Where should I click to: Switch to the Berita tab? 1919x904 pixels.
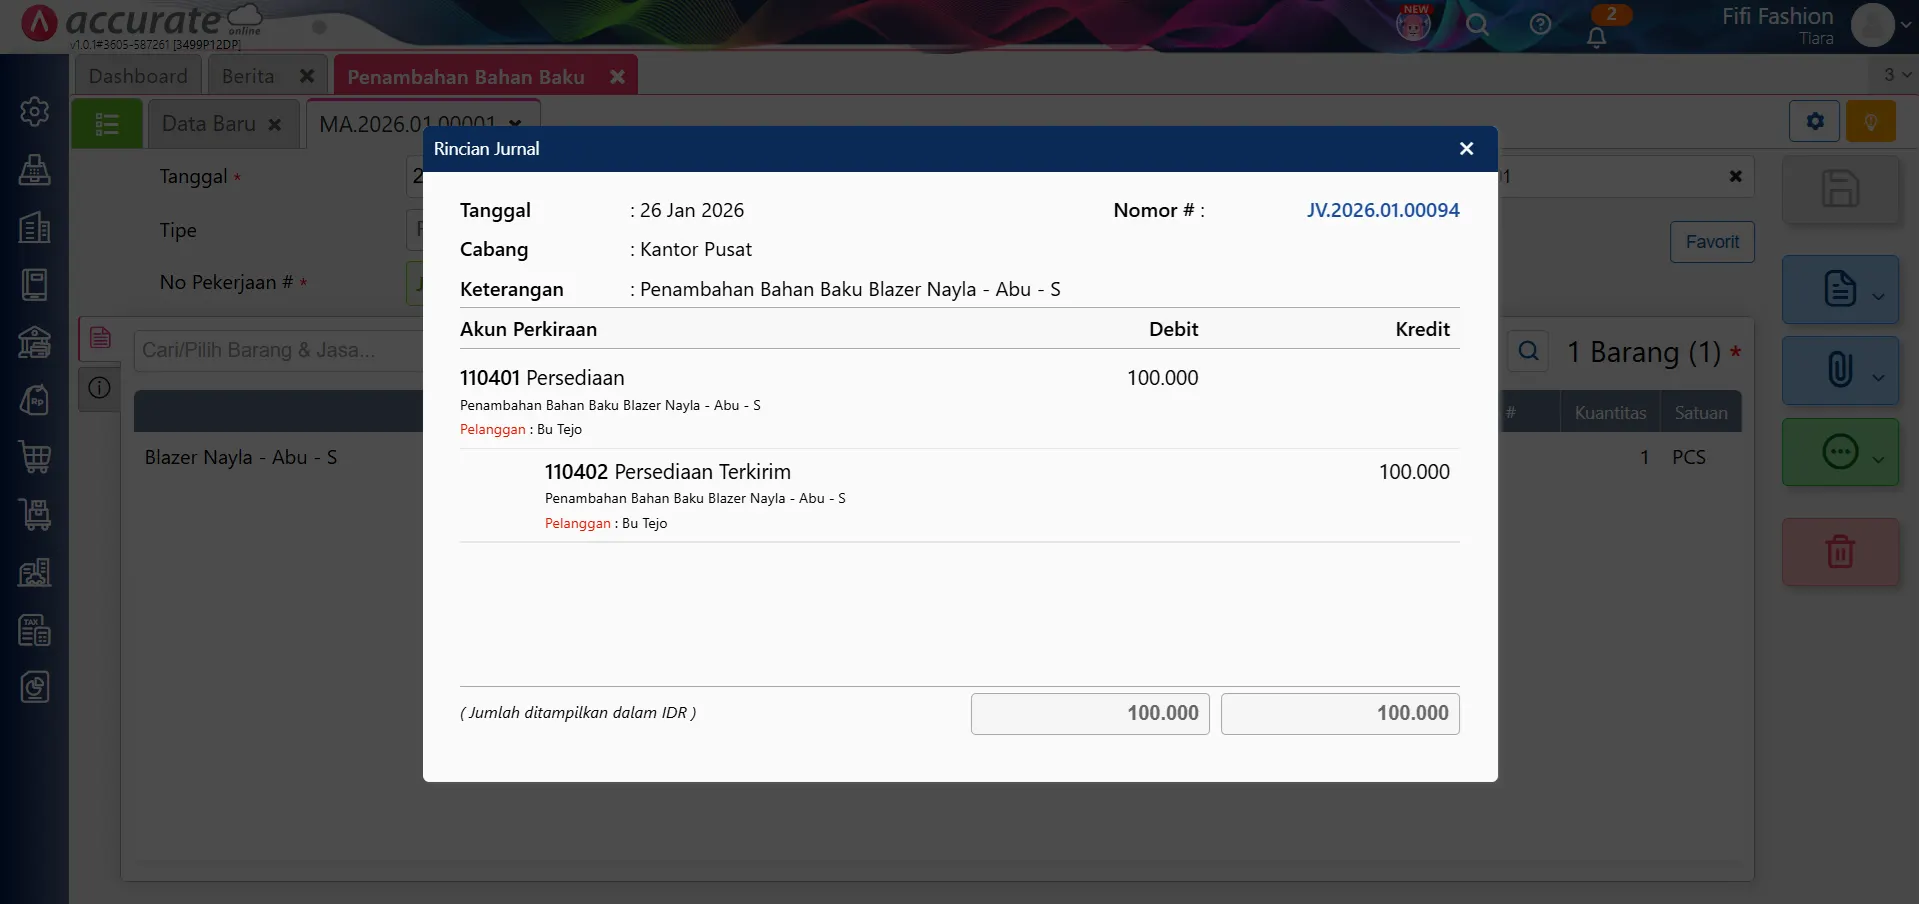(248, 77)
